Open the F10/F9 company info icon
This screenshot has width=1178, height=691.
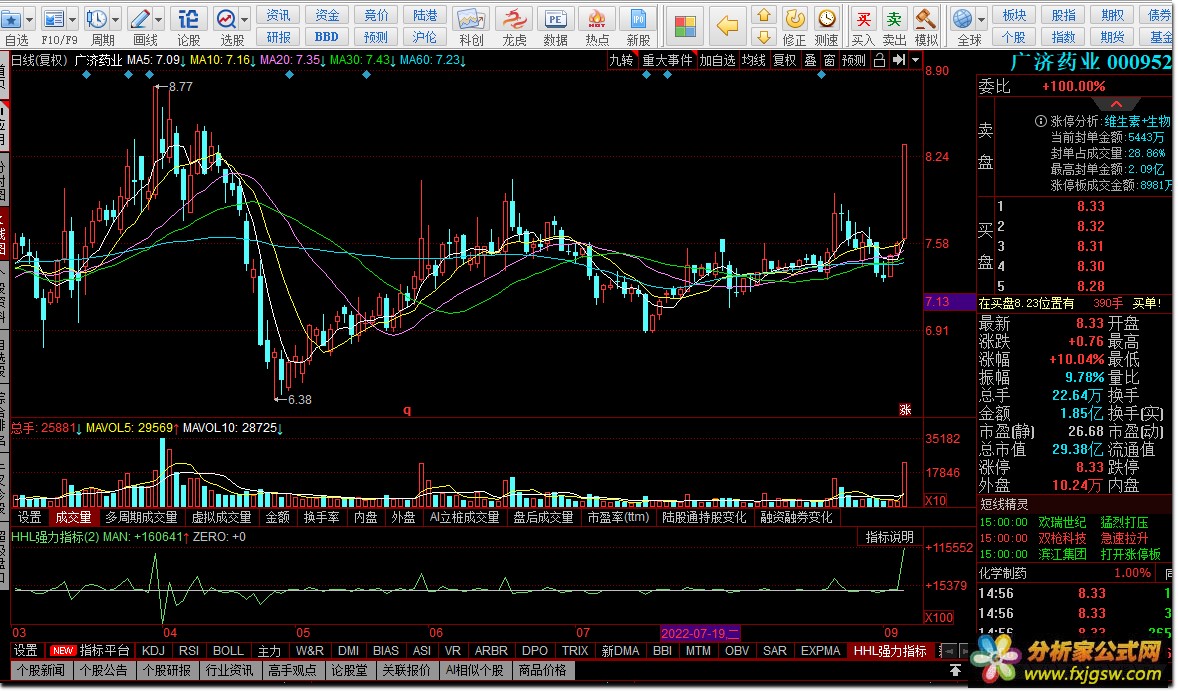pyautogui.click(x=53, y=19)
